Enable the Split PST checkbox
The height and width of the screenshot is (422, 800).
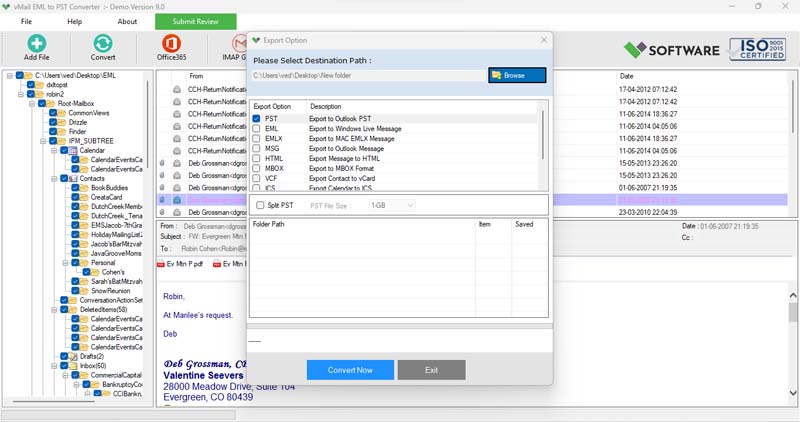[x=260, y=205]
